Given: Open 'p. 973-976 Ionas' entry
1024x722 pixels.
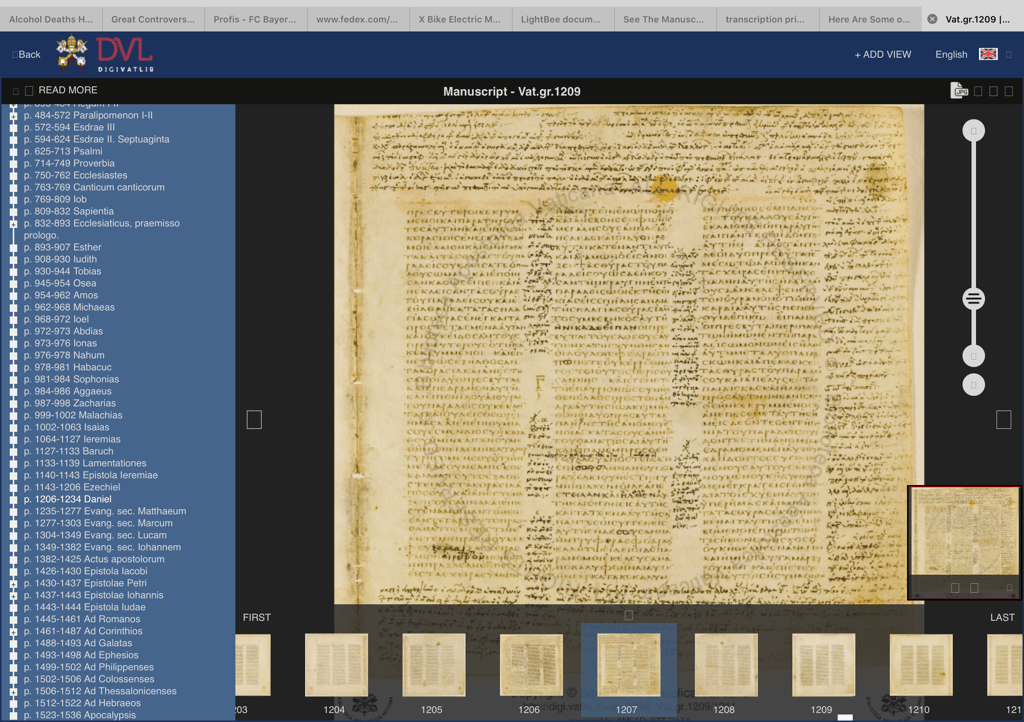Looking at the screenshot, I should (60, 343).
